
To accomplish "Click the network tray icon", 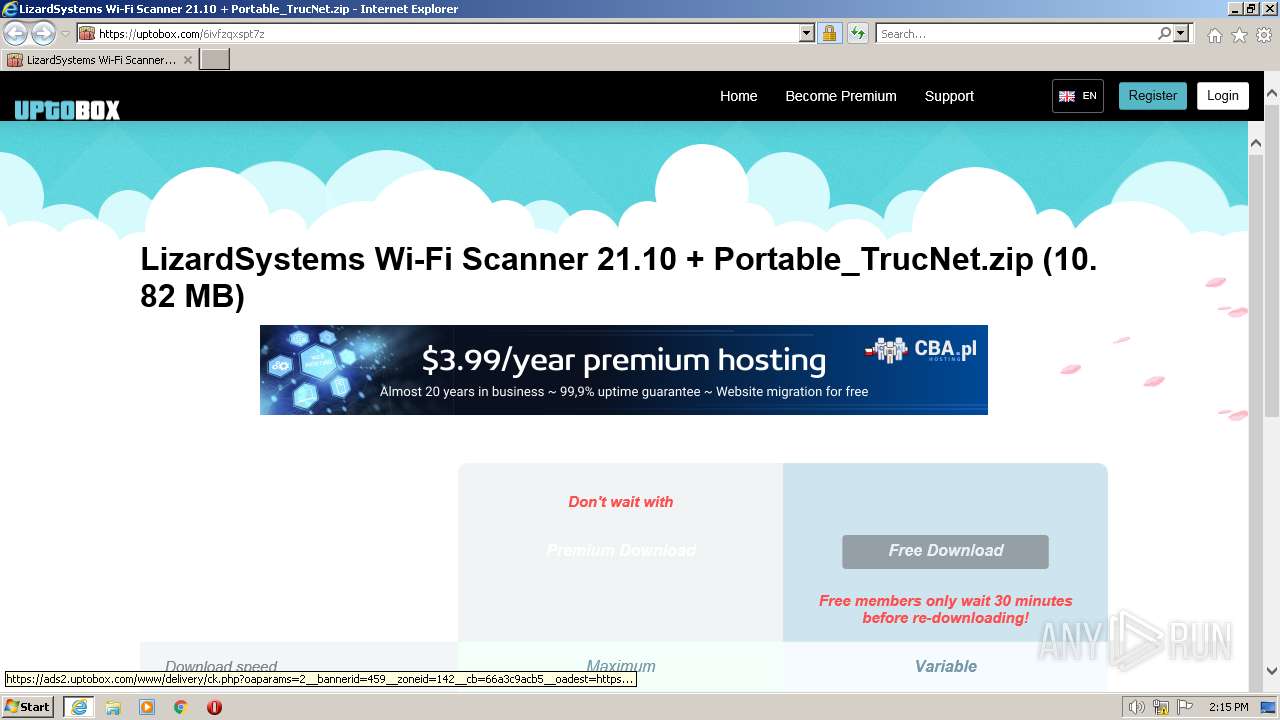I will tap(1161, 707).
